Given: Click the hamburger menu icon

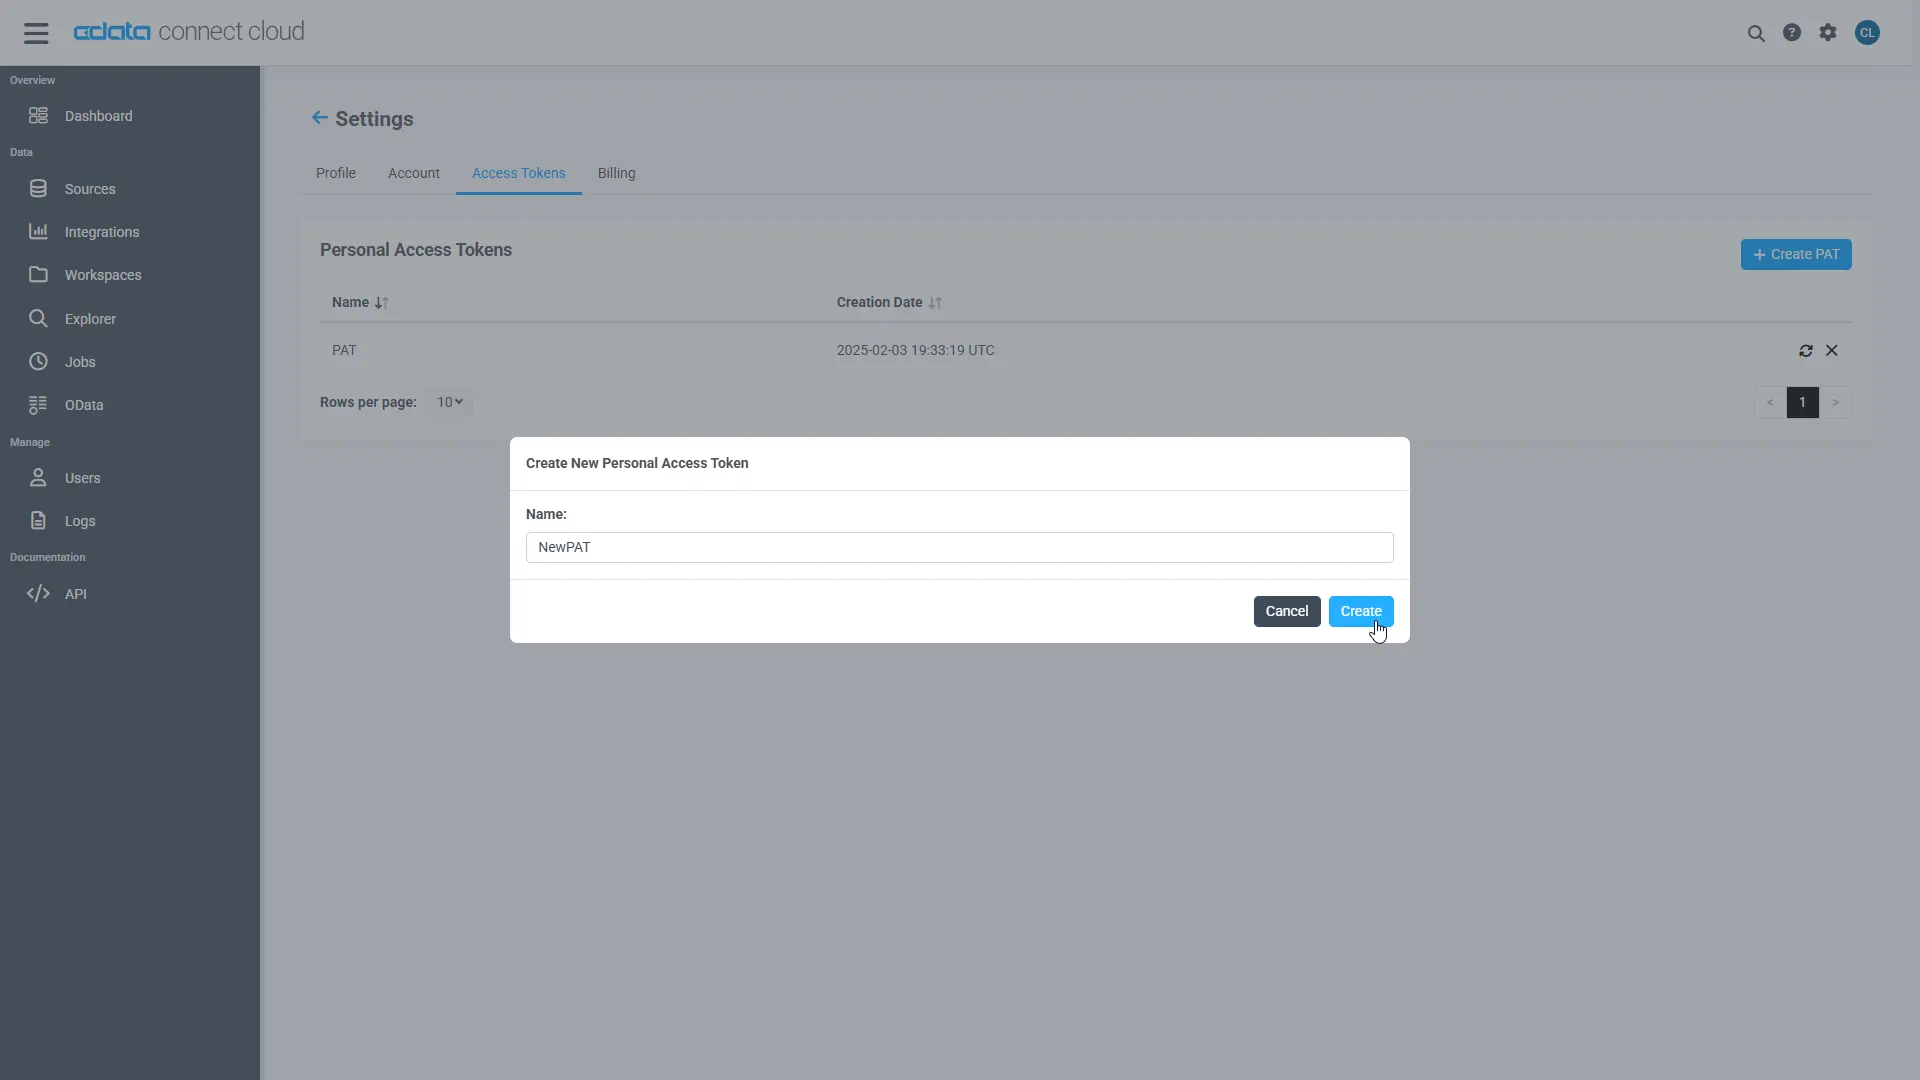Looking at the screenshot, I should [x=36, y=33].
